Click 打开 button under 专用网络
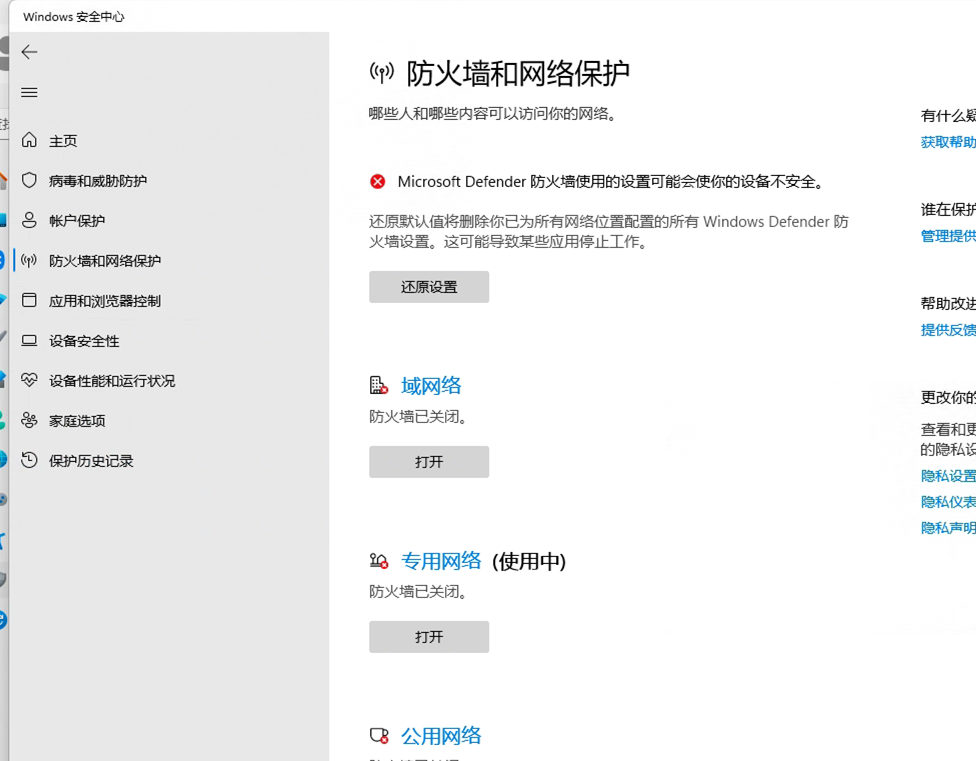Viewport: 976px width, 761px height. click(429, 637)
